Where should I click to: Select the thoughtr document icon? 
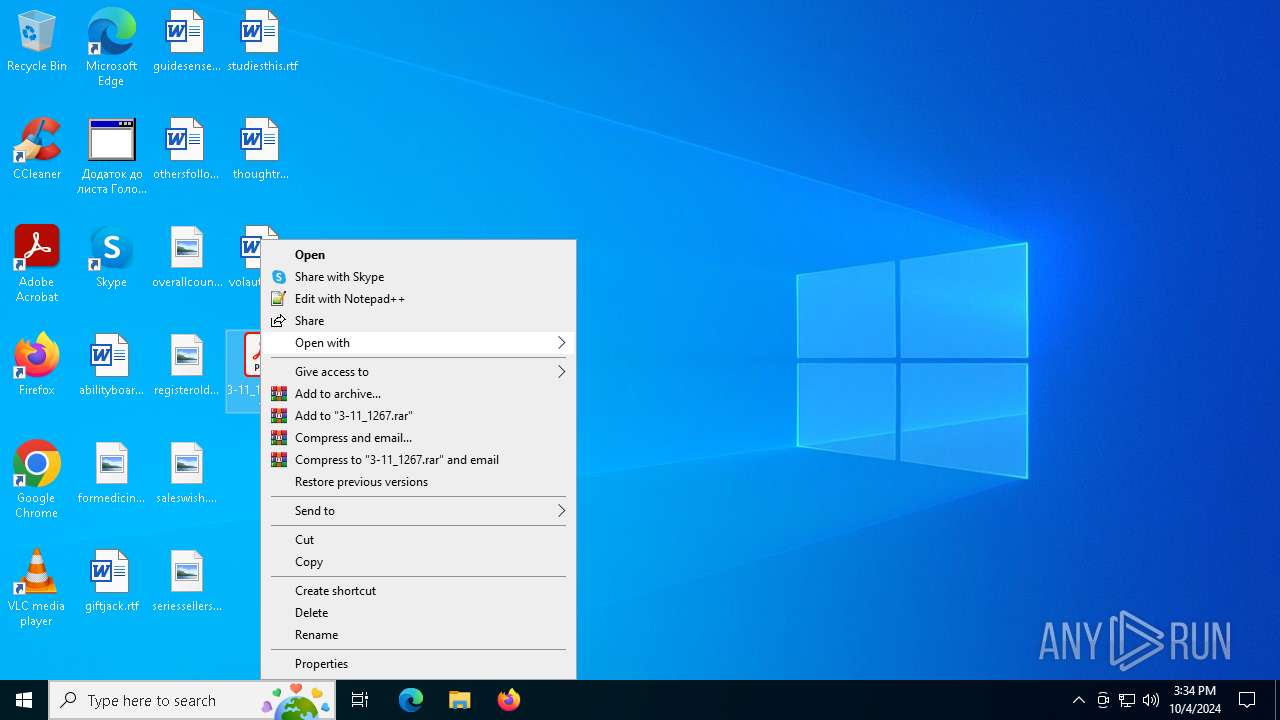[261, 150]
